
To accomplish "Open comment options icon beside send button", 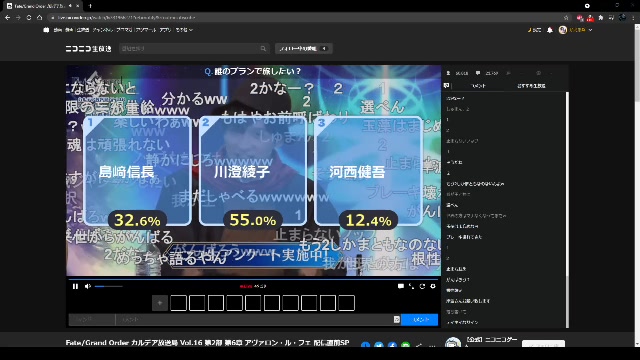I will 396,320.
